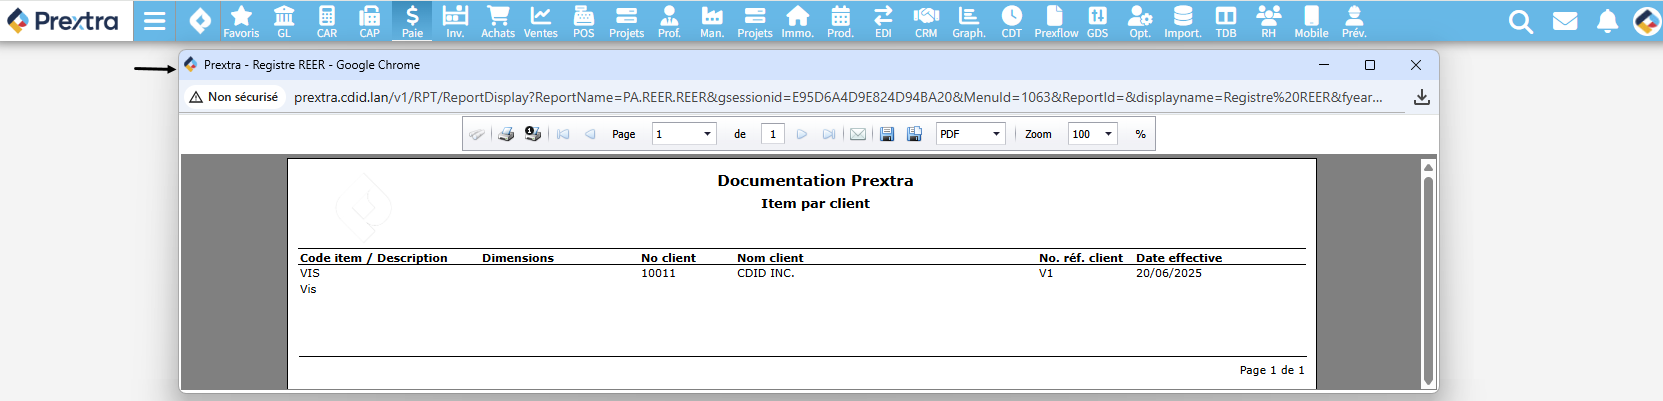Email the report using envelope toolbar icon
This screenshot has width=1663, height=401.
point(858,134)
